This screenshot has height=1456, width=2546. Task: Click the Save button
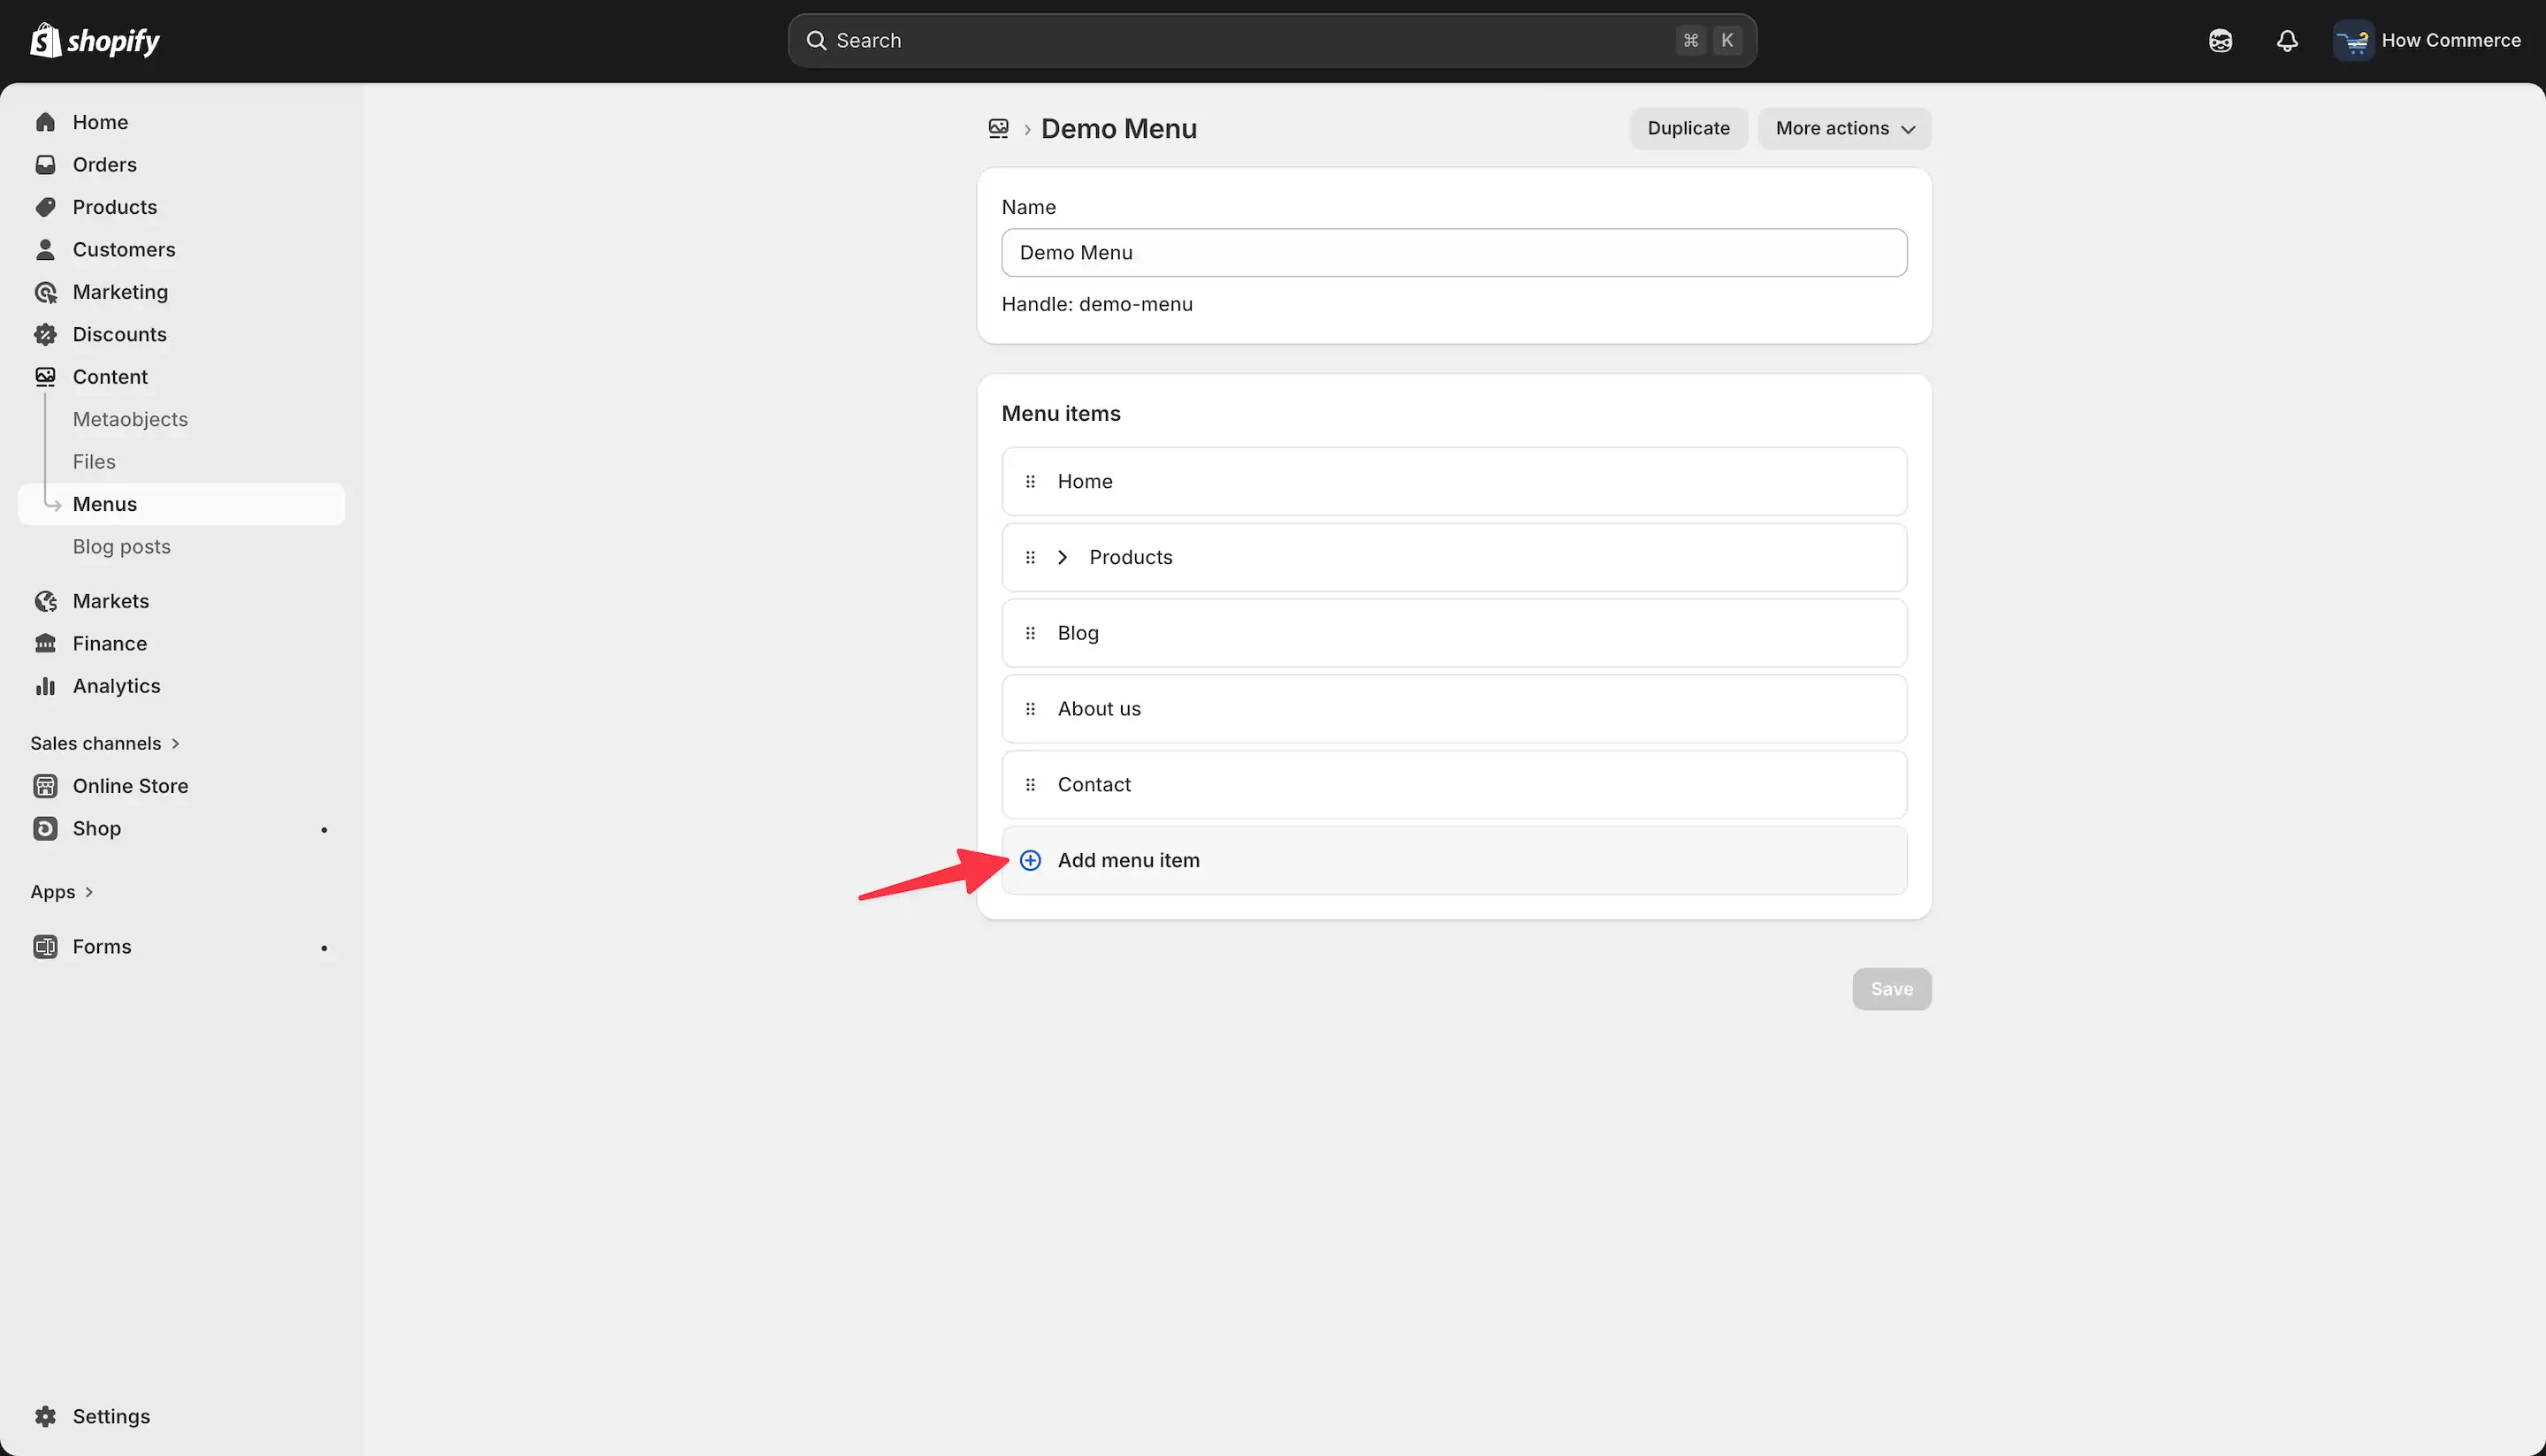1891,988
